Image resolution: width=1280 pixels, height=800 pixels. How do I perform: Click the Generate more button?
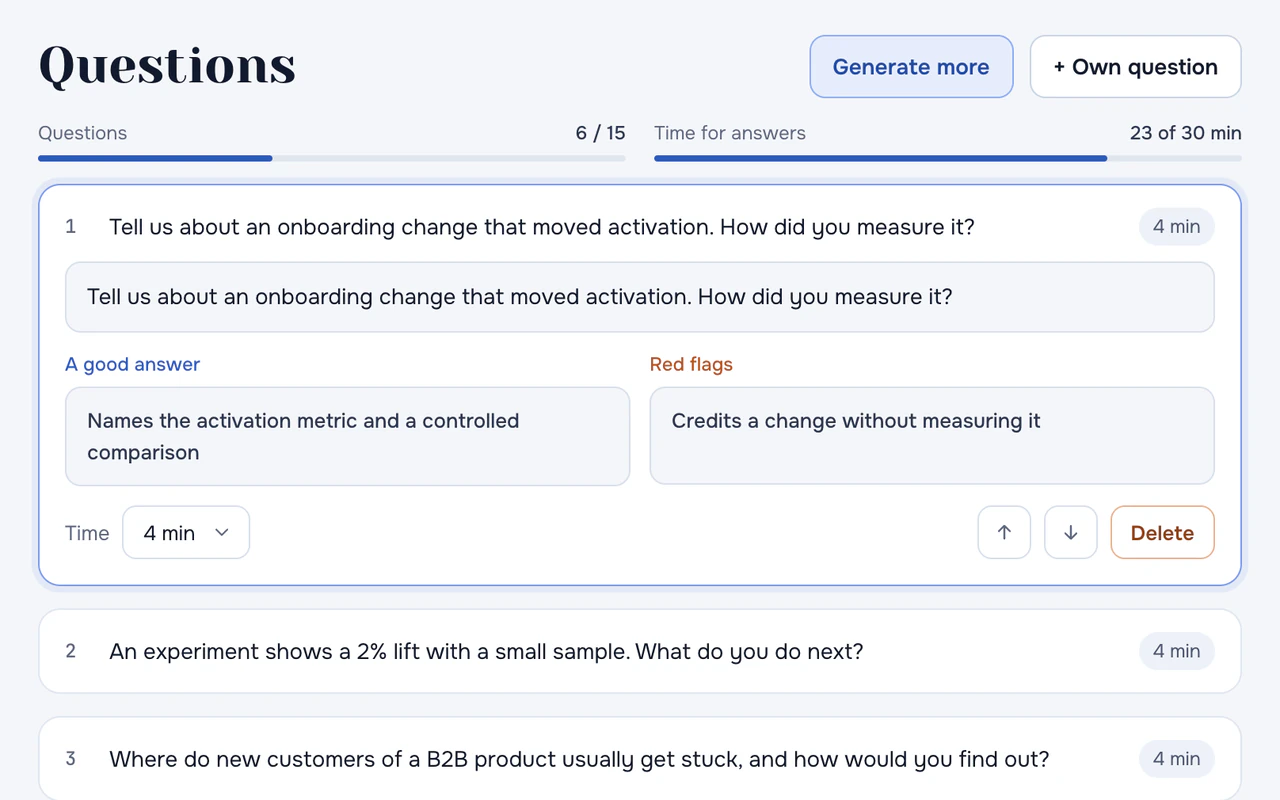coord(911,67)
